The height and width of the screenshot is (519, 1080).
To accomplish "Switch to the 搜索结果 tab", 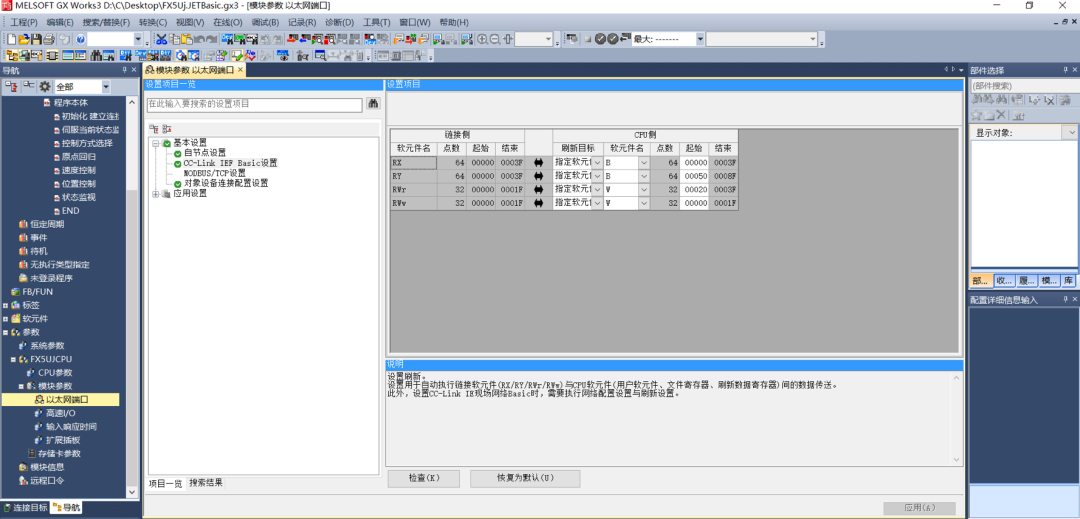I will point(206,483).
